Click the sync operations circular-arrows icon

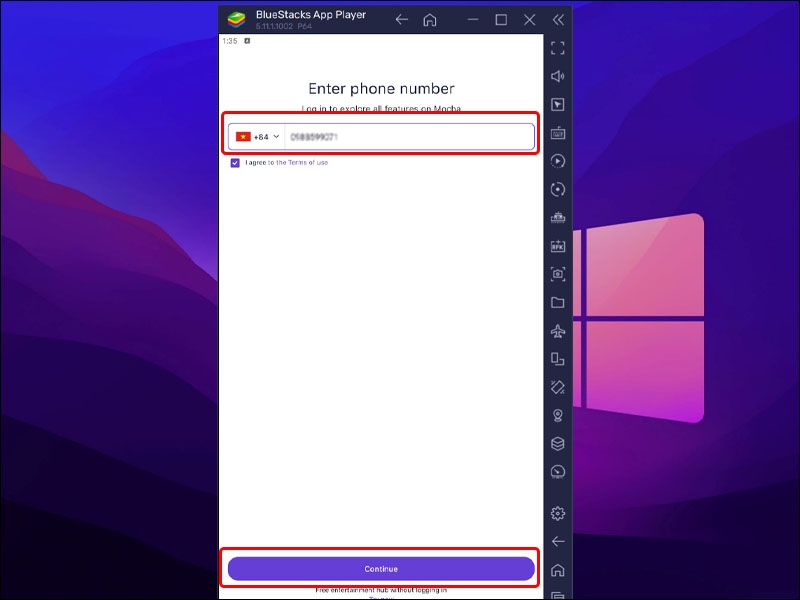point(558,190)
